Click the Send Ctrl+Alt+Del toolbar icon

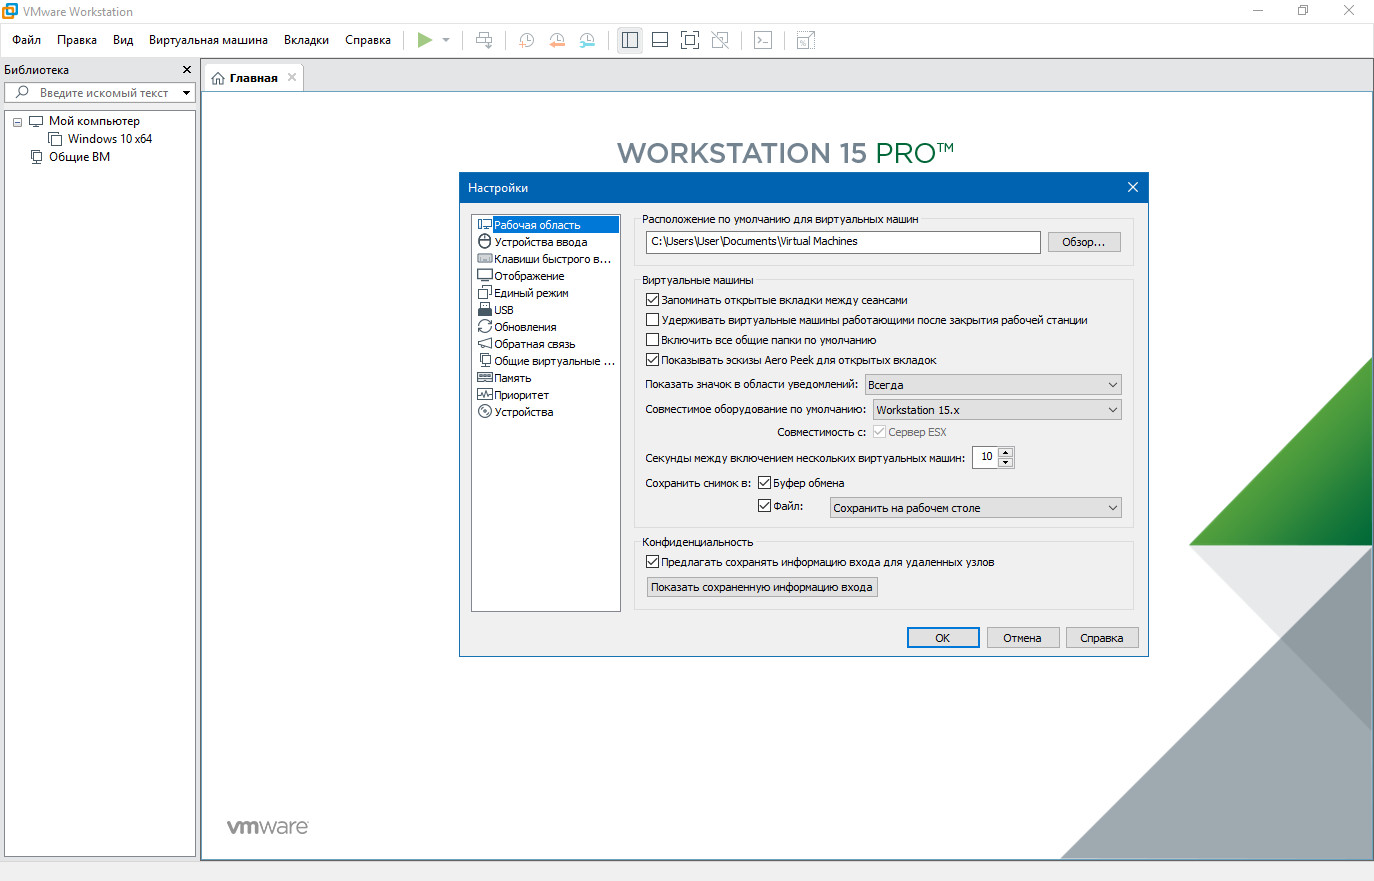pyautogui.click(x=484, y=40)
